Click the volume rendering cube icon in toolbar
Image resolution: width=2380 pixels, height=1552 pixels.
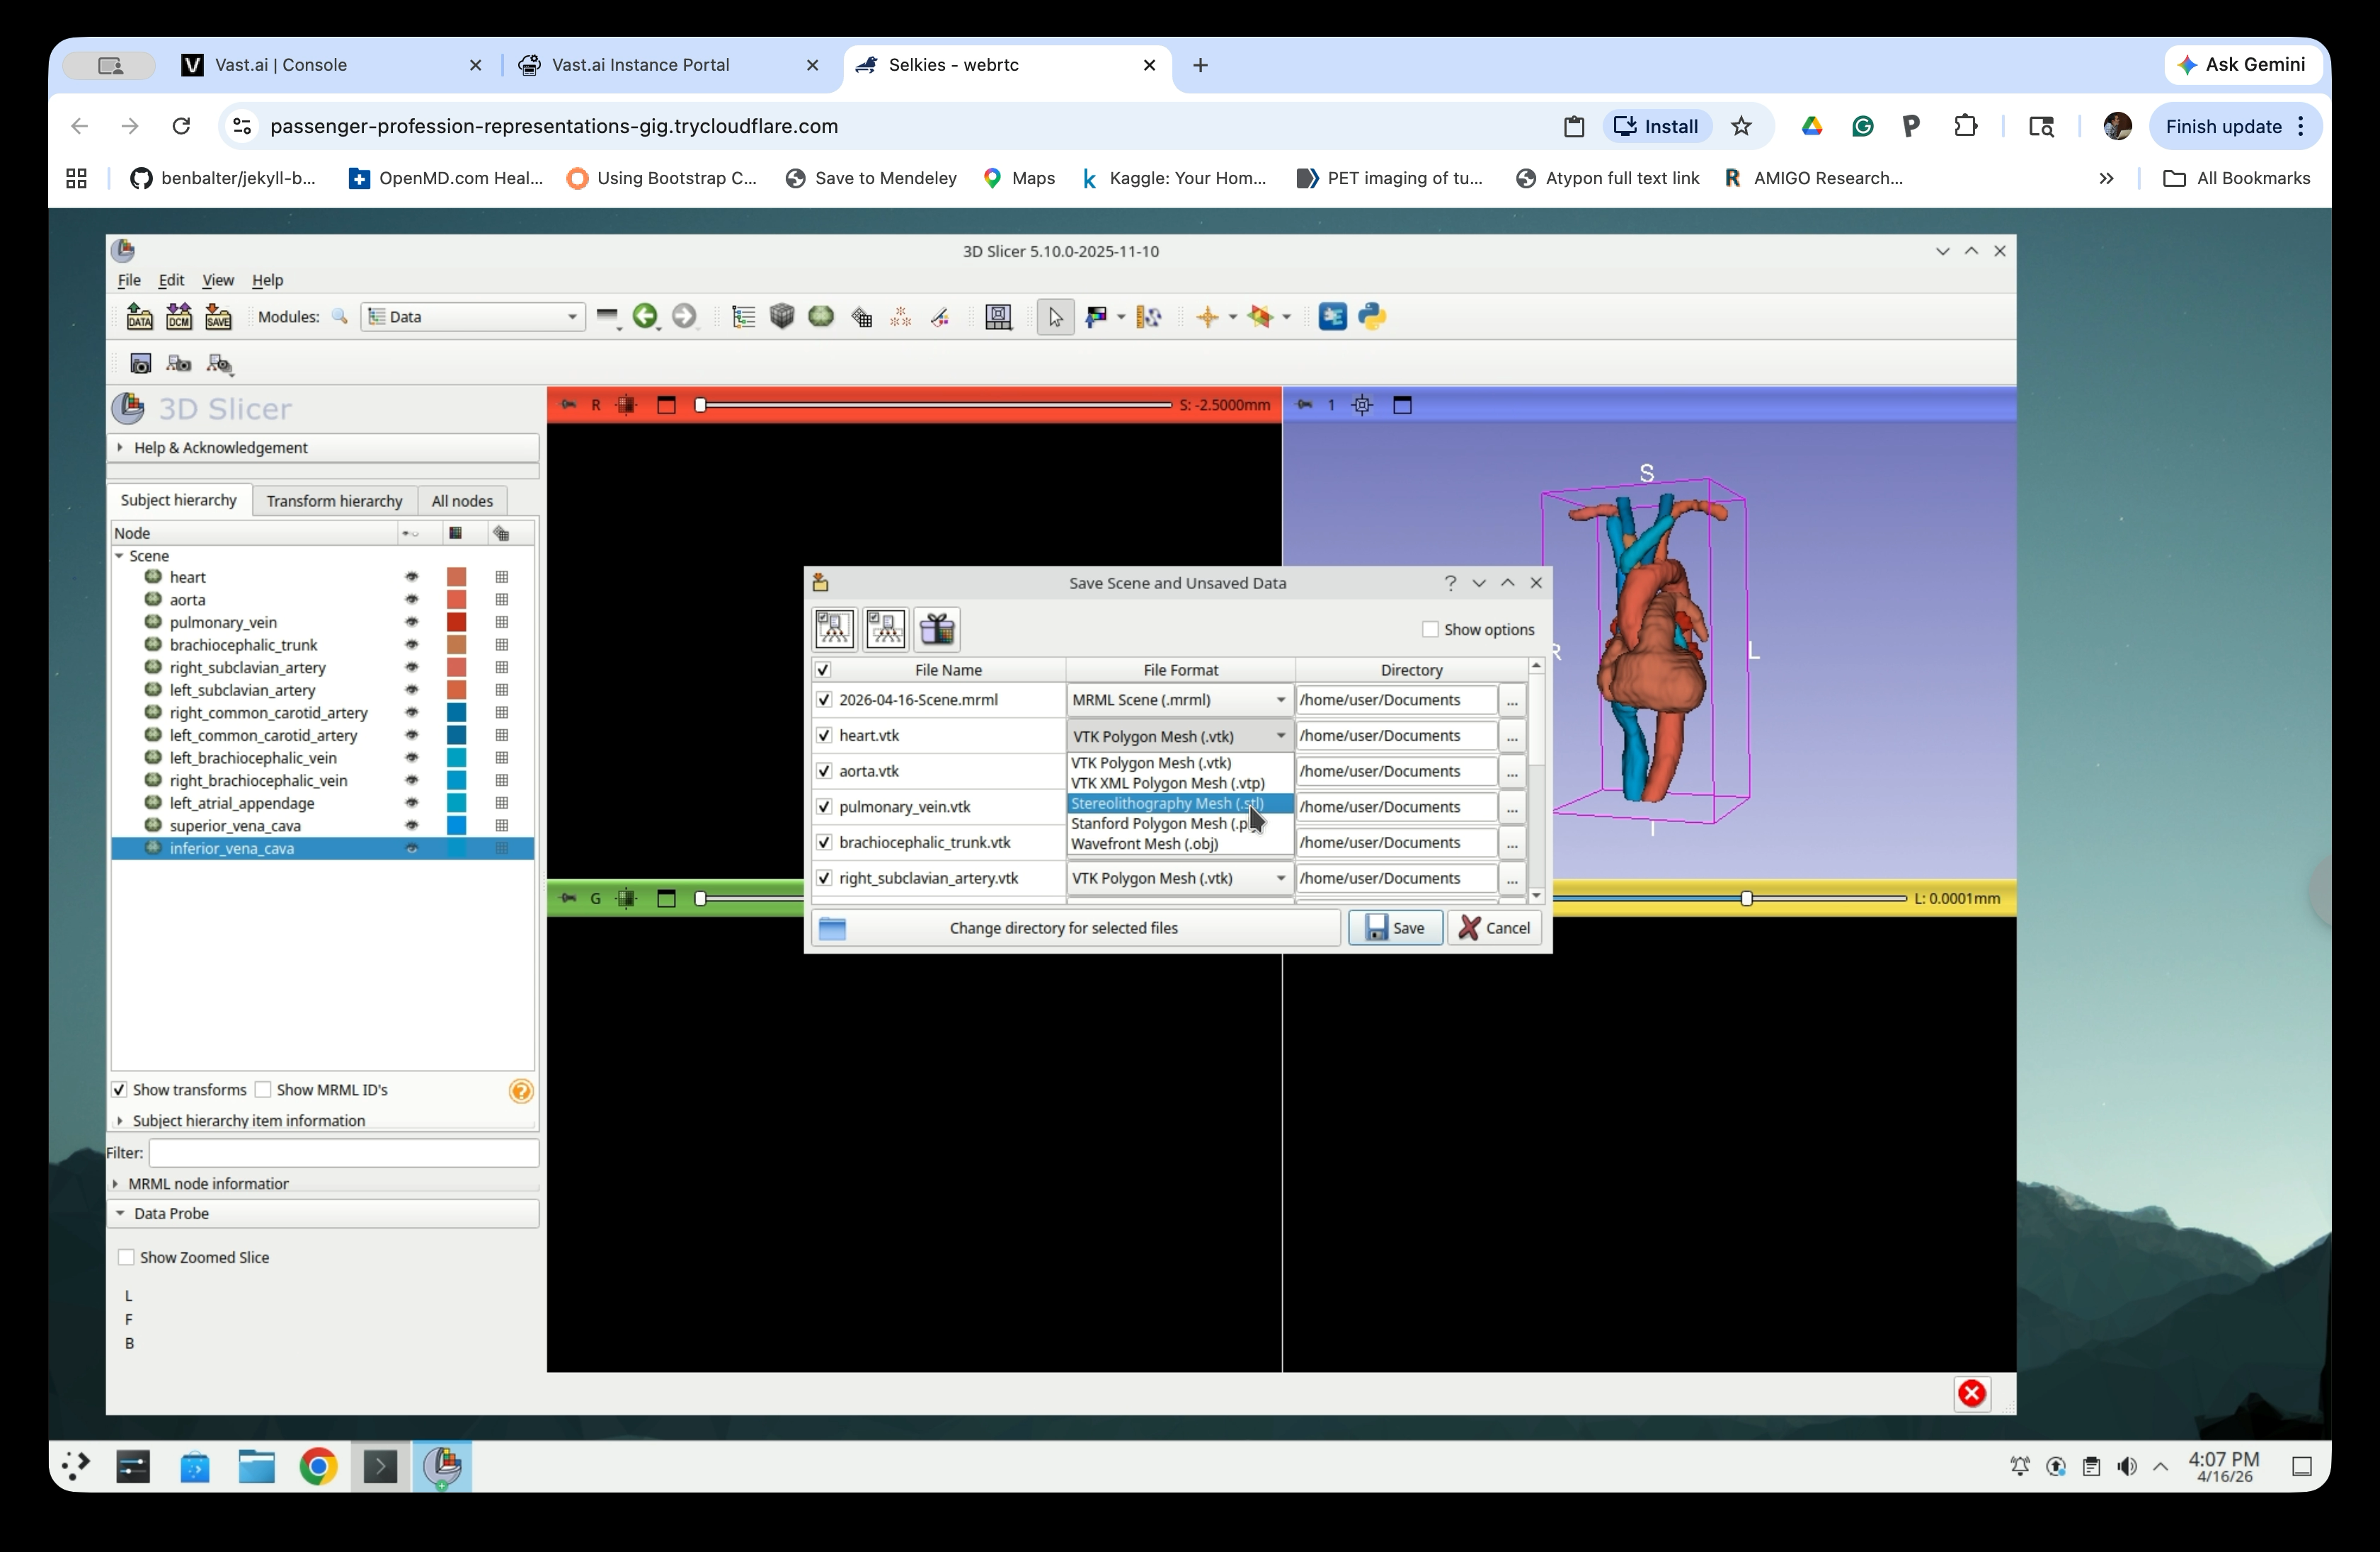[781, 316]
